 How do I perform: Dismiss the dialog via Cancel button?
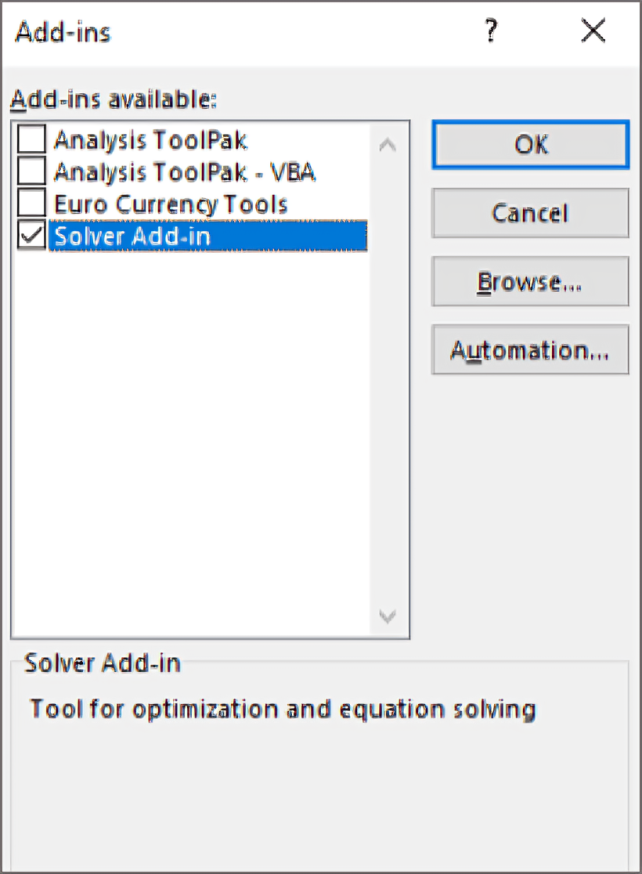click(531, 213)
